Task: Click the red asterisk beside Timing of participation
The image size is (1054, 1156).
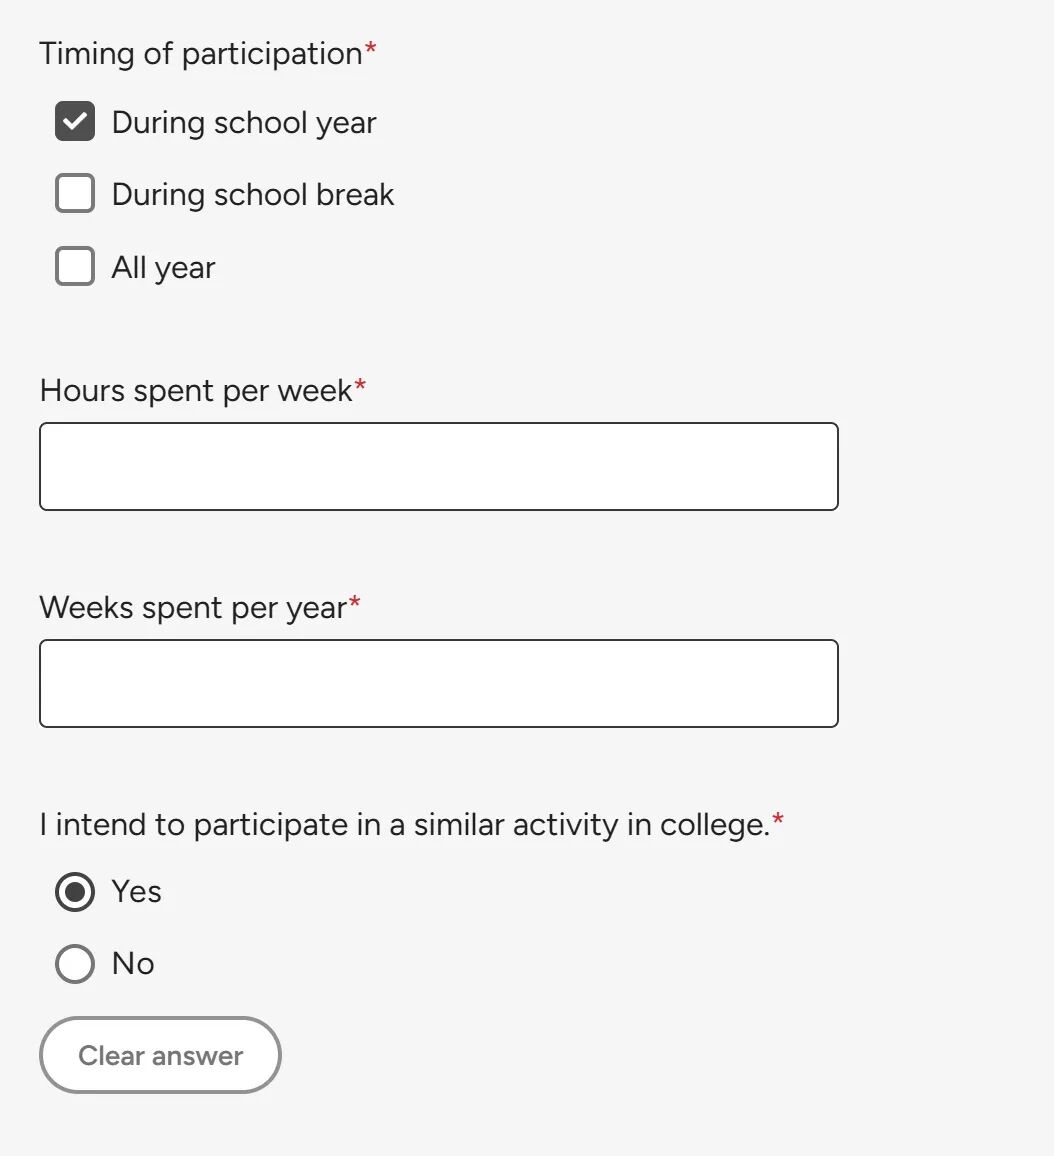Action: click(x=370, y=50)
